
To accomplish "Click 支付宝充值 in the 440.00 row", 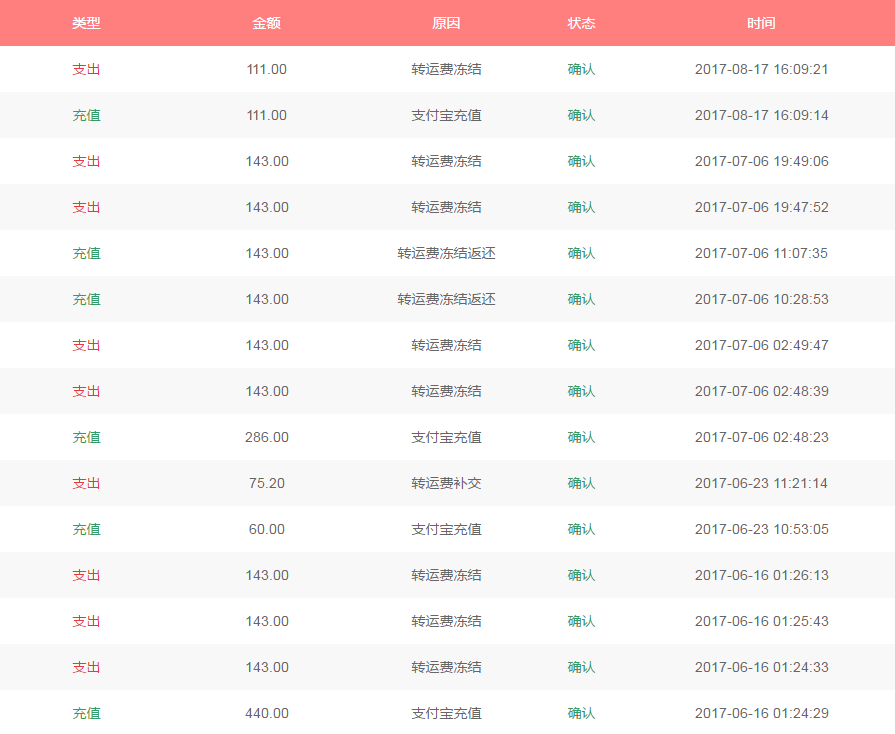I will pos(446,714).
